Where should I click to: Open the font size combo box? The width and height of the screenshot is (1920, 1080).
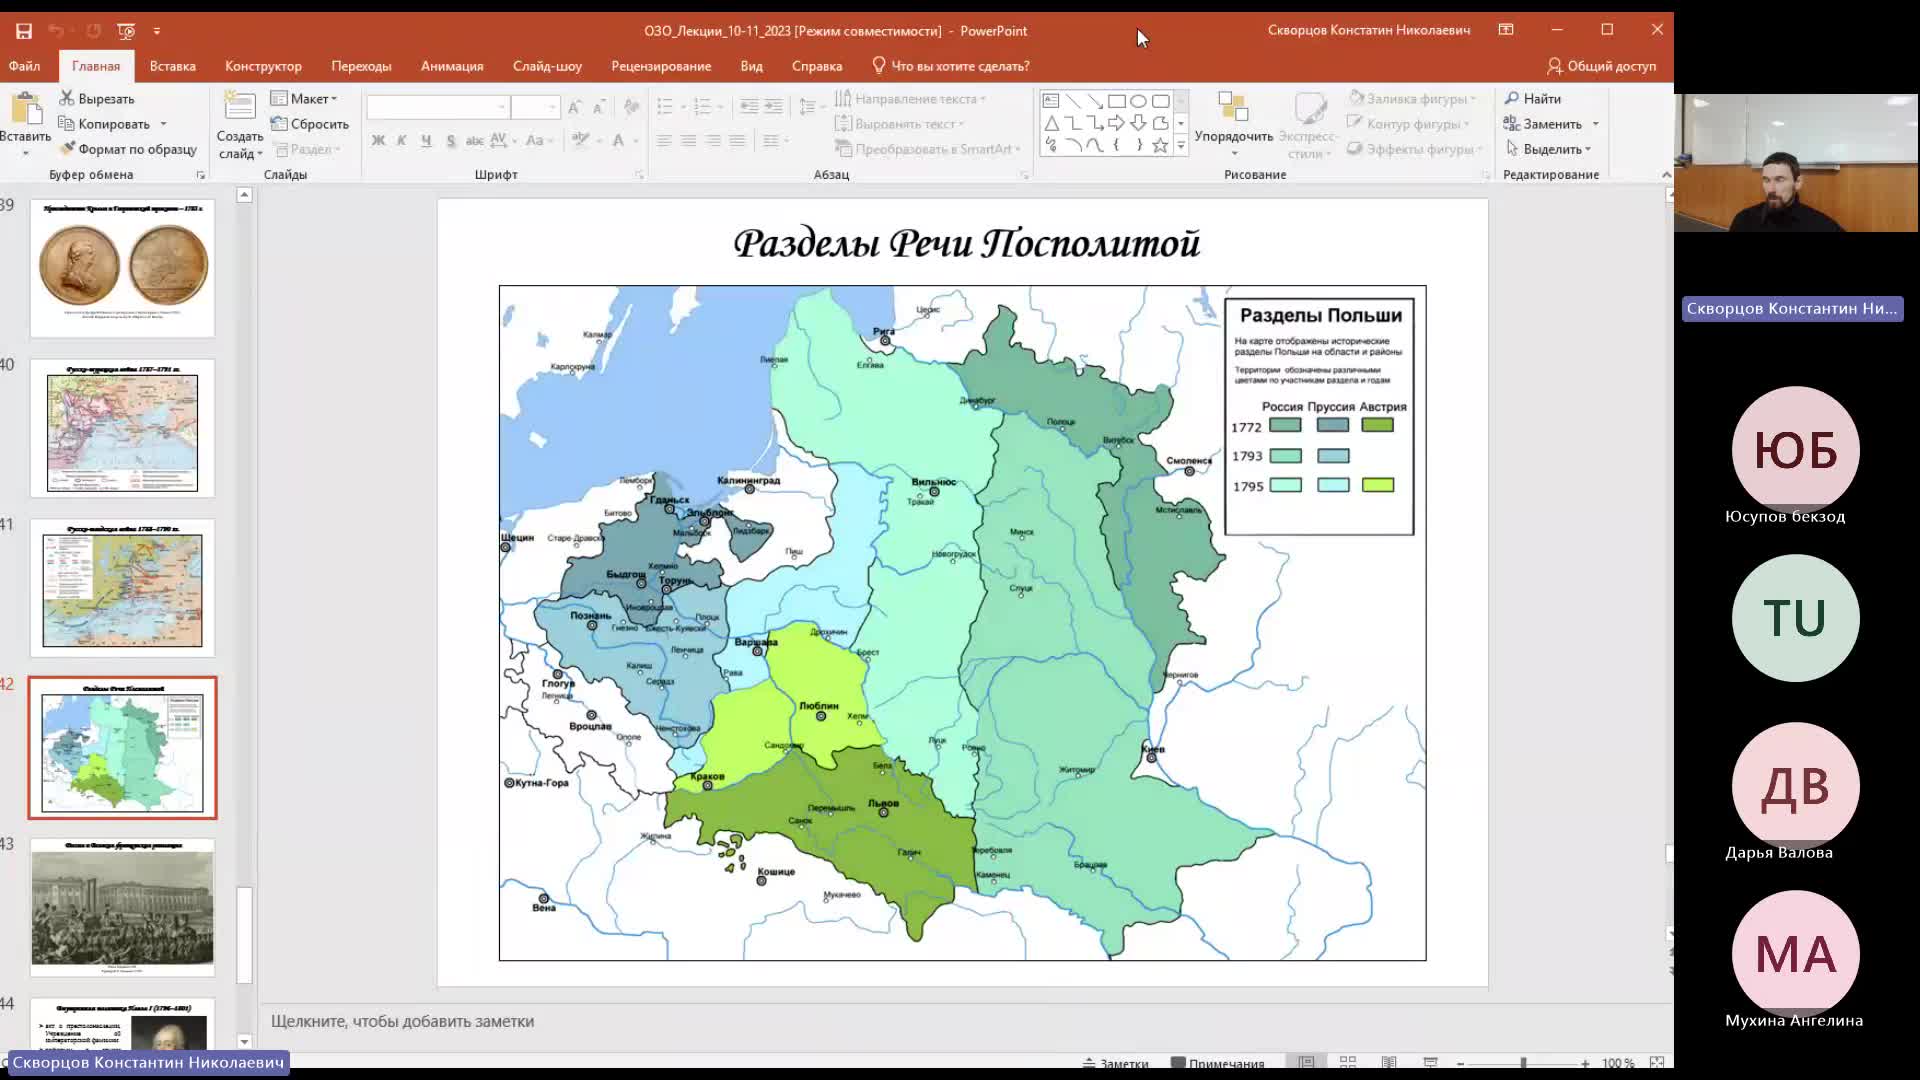click(x=534, y=107)
